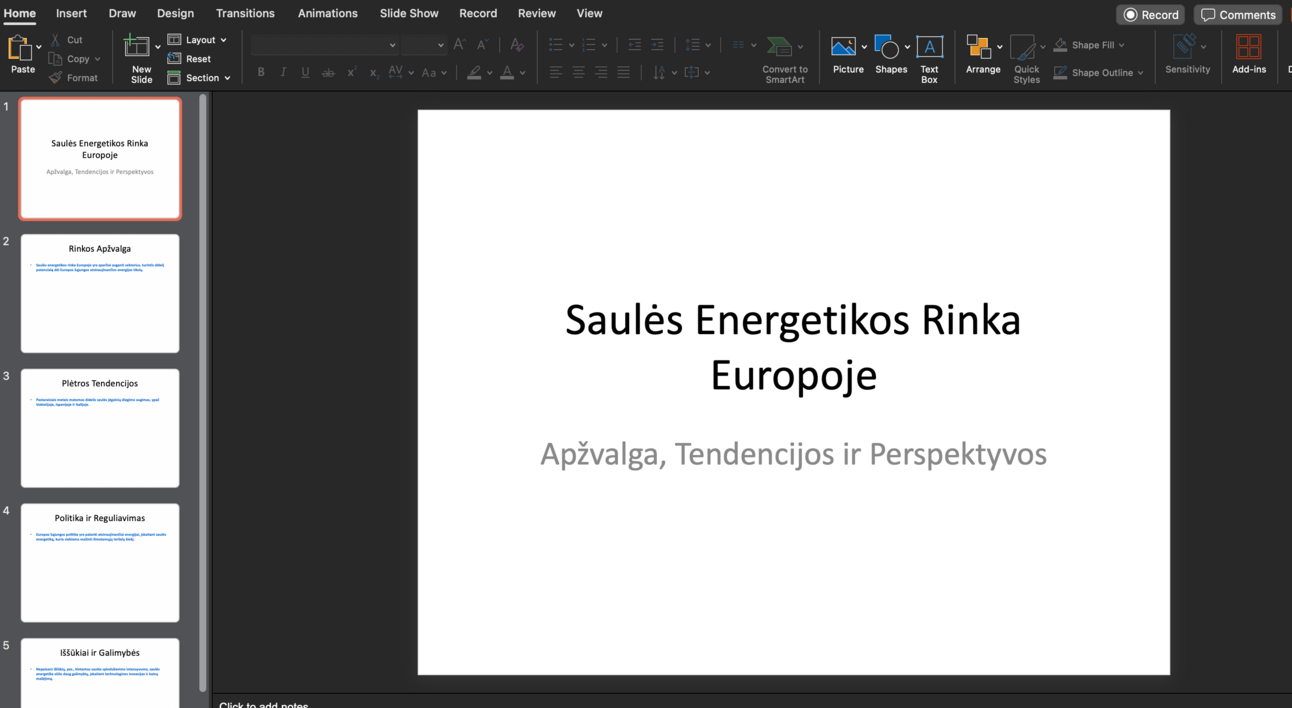Click the Reset slide icon
Viewport: 1292px width, 708px height.
coord(190,59)
